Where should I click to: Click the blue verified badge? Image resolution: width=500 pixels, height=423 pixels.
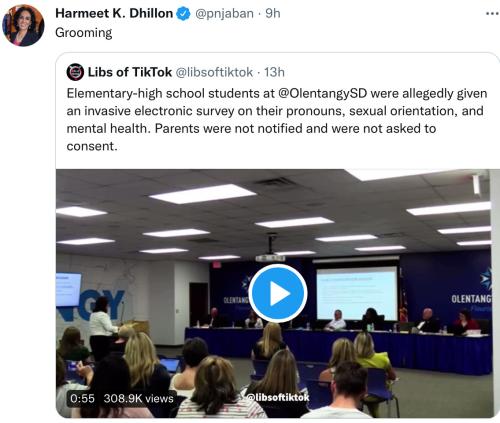pos(183,14)
